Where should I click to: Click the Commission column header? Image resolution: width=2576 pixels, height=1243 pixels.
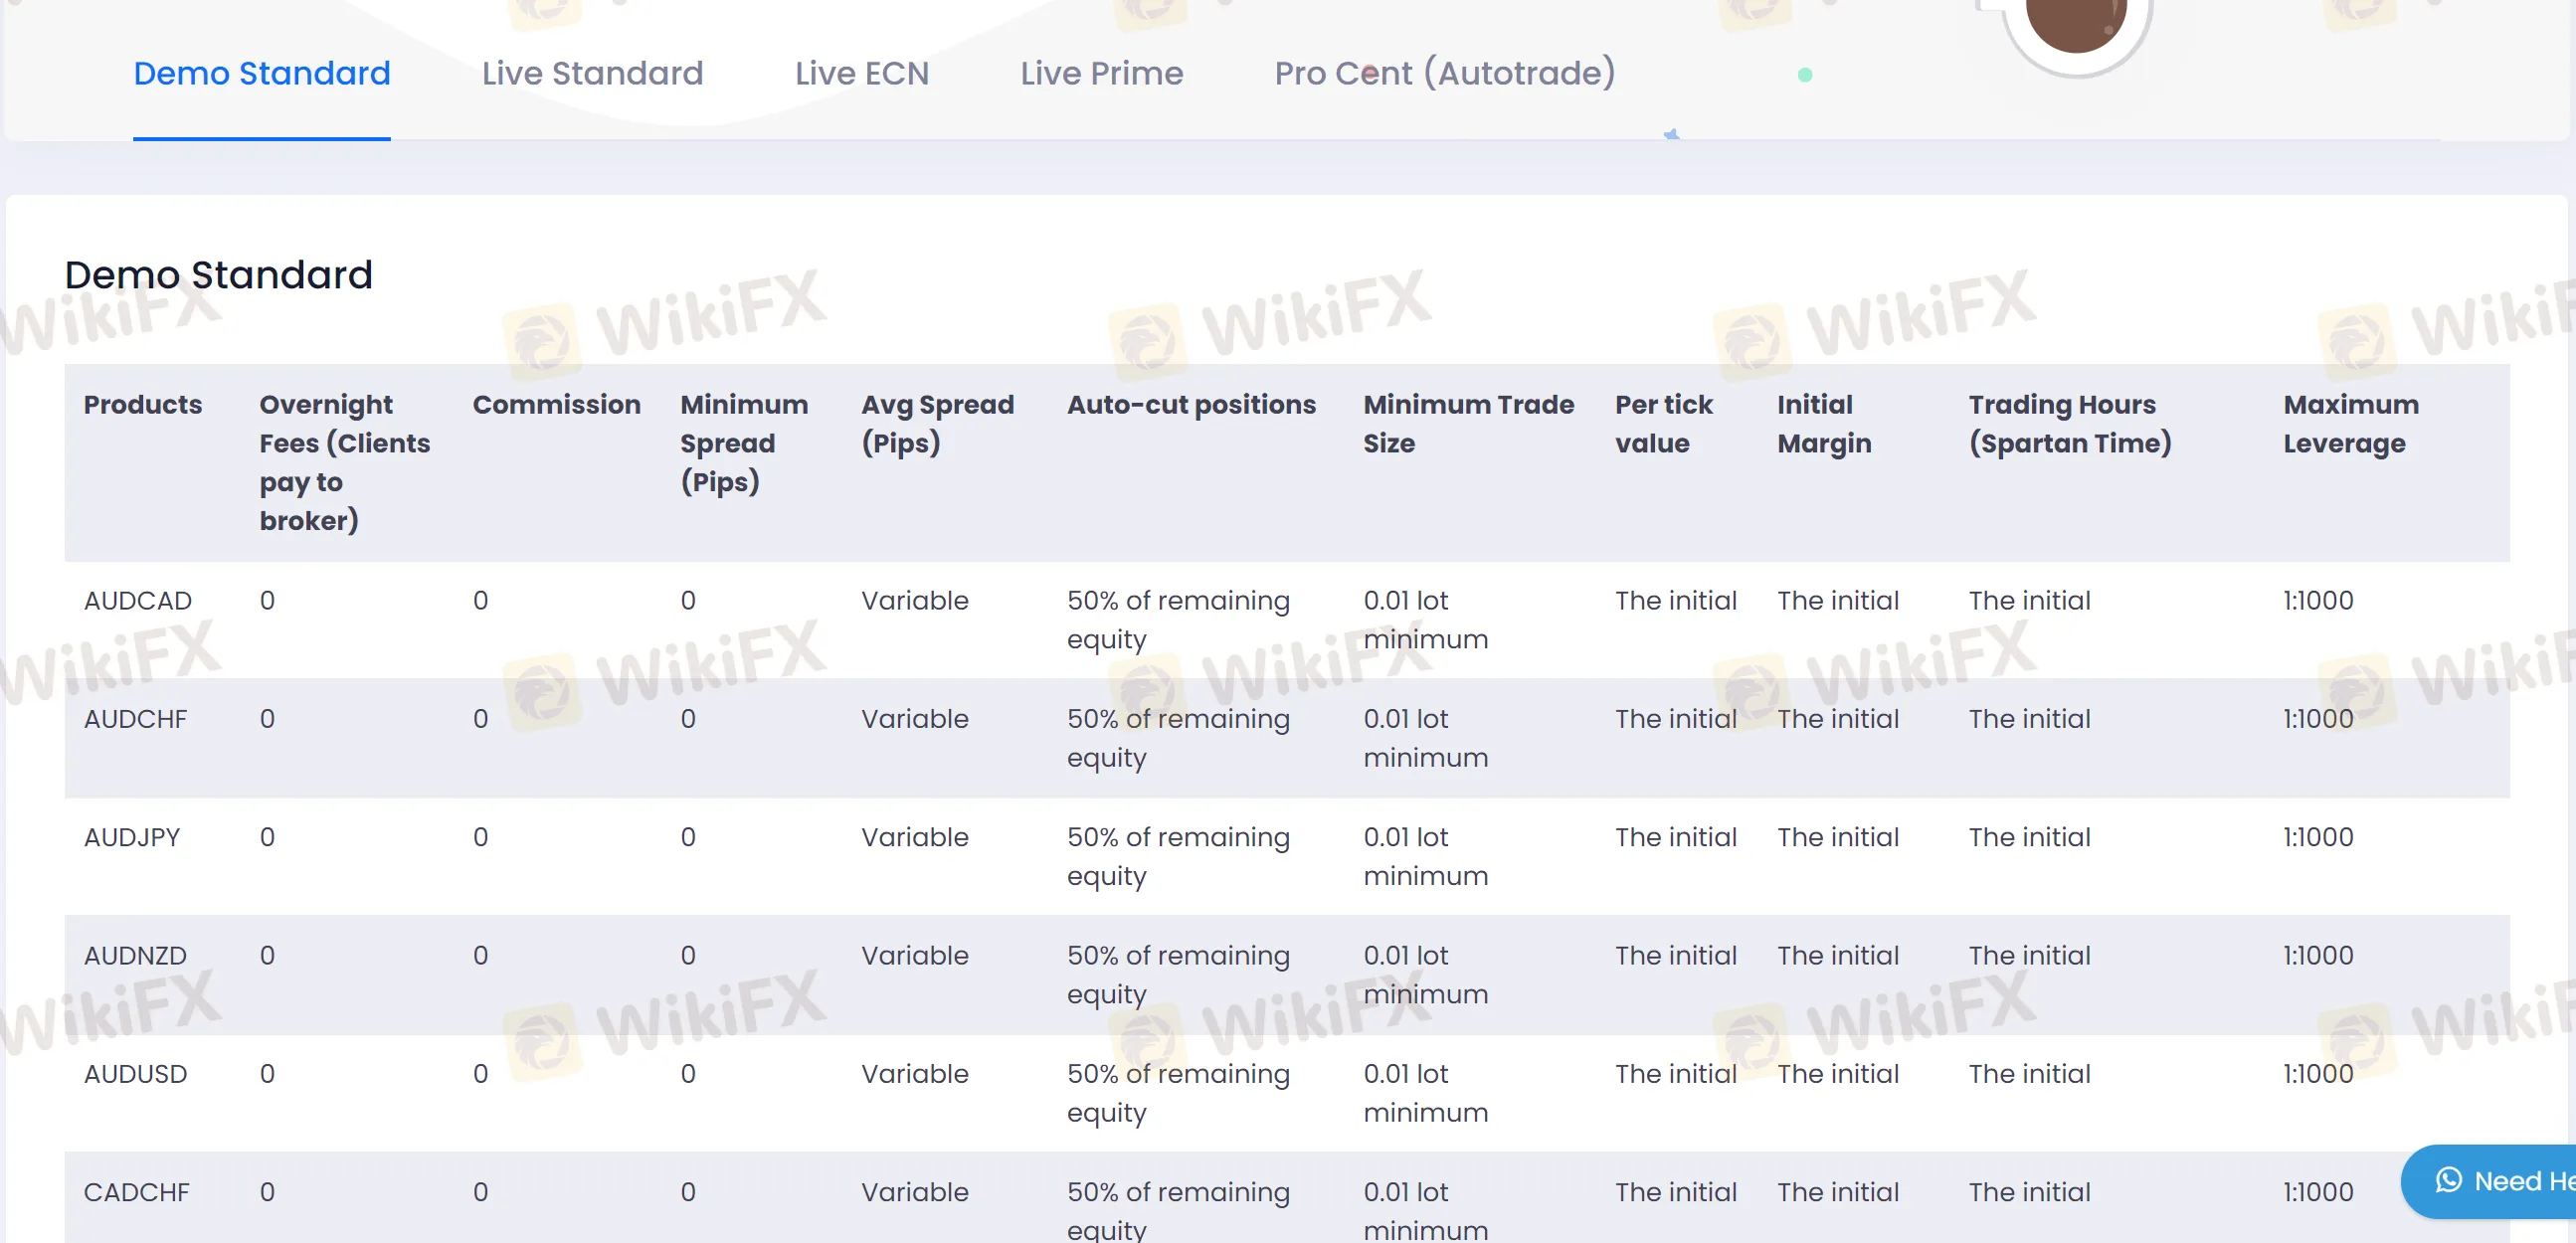click(556, 404)
